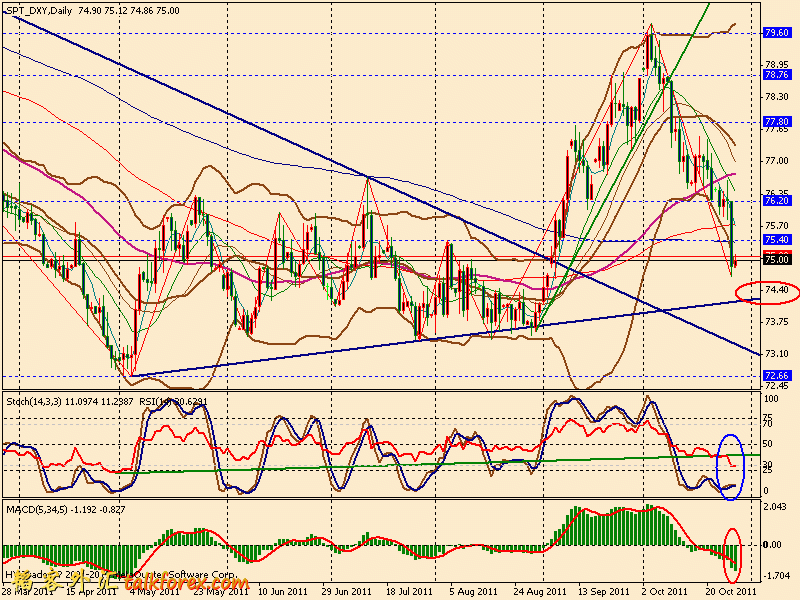Click the 29 Jun 2011 date label
The image size is (800, 600).
pos(347,592)
